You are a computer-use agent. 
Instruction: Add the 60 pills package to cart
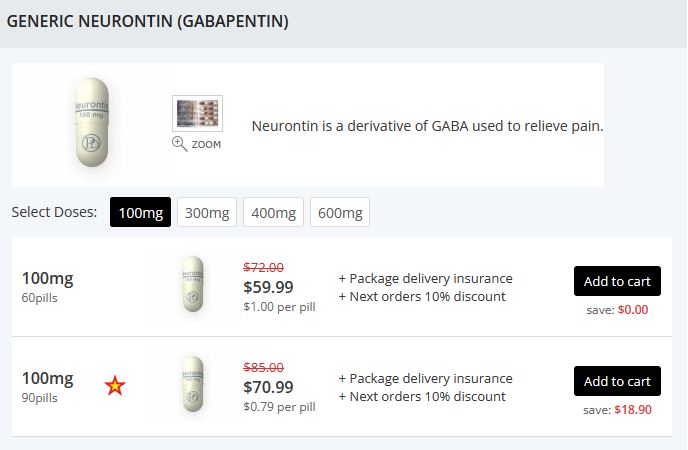[617, 281]
